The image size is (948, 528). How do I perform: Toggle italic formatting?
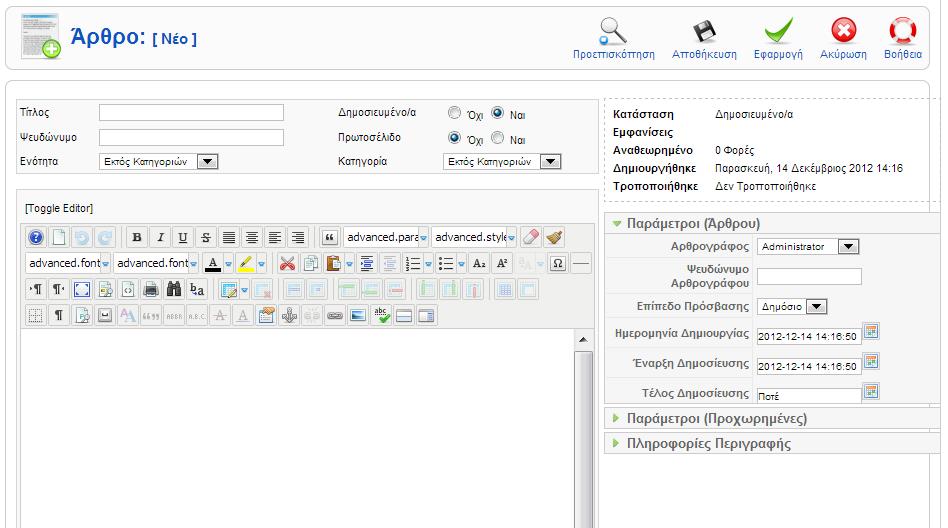tap(160, 237)
